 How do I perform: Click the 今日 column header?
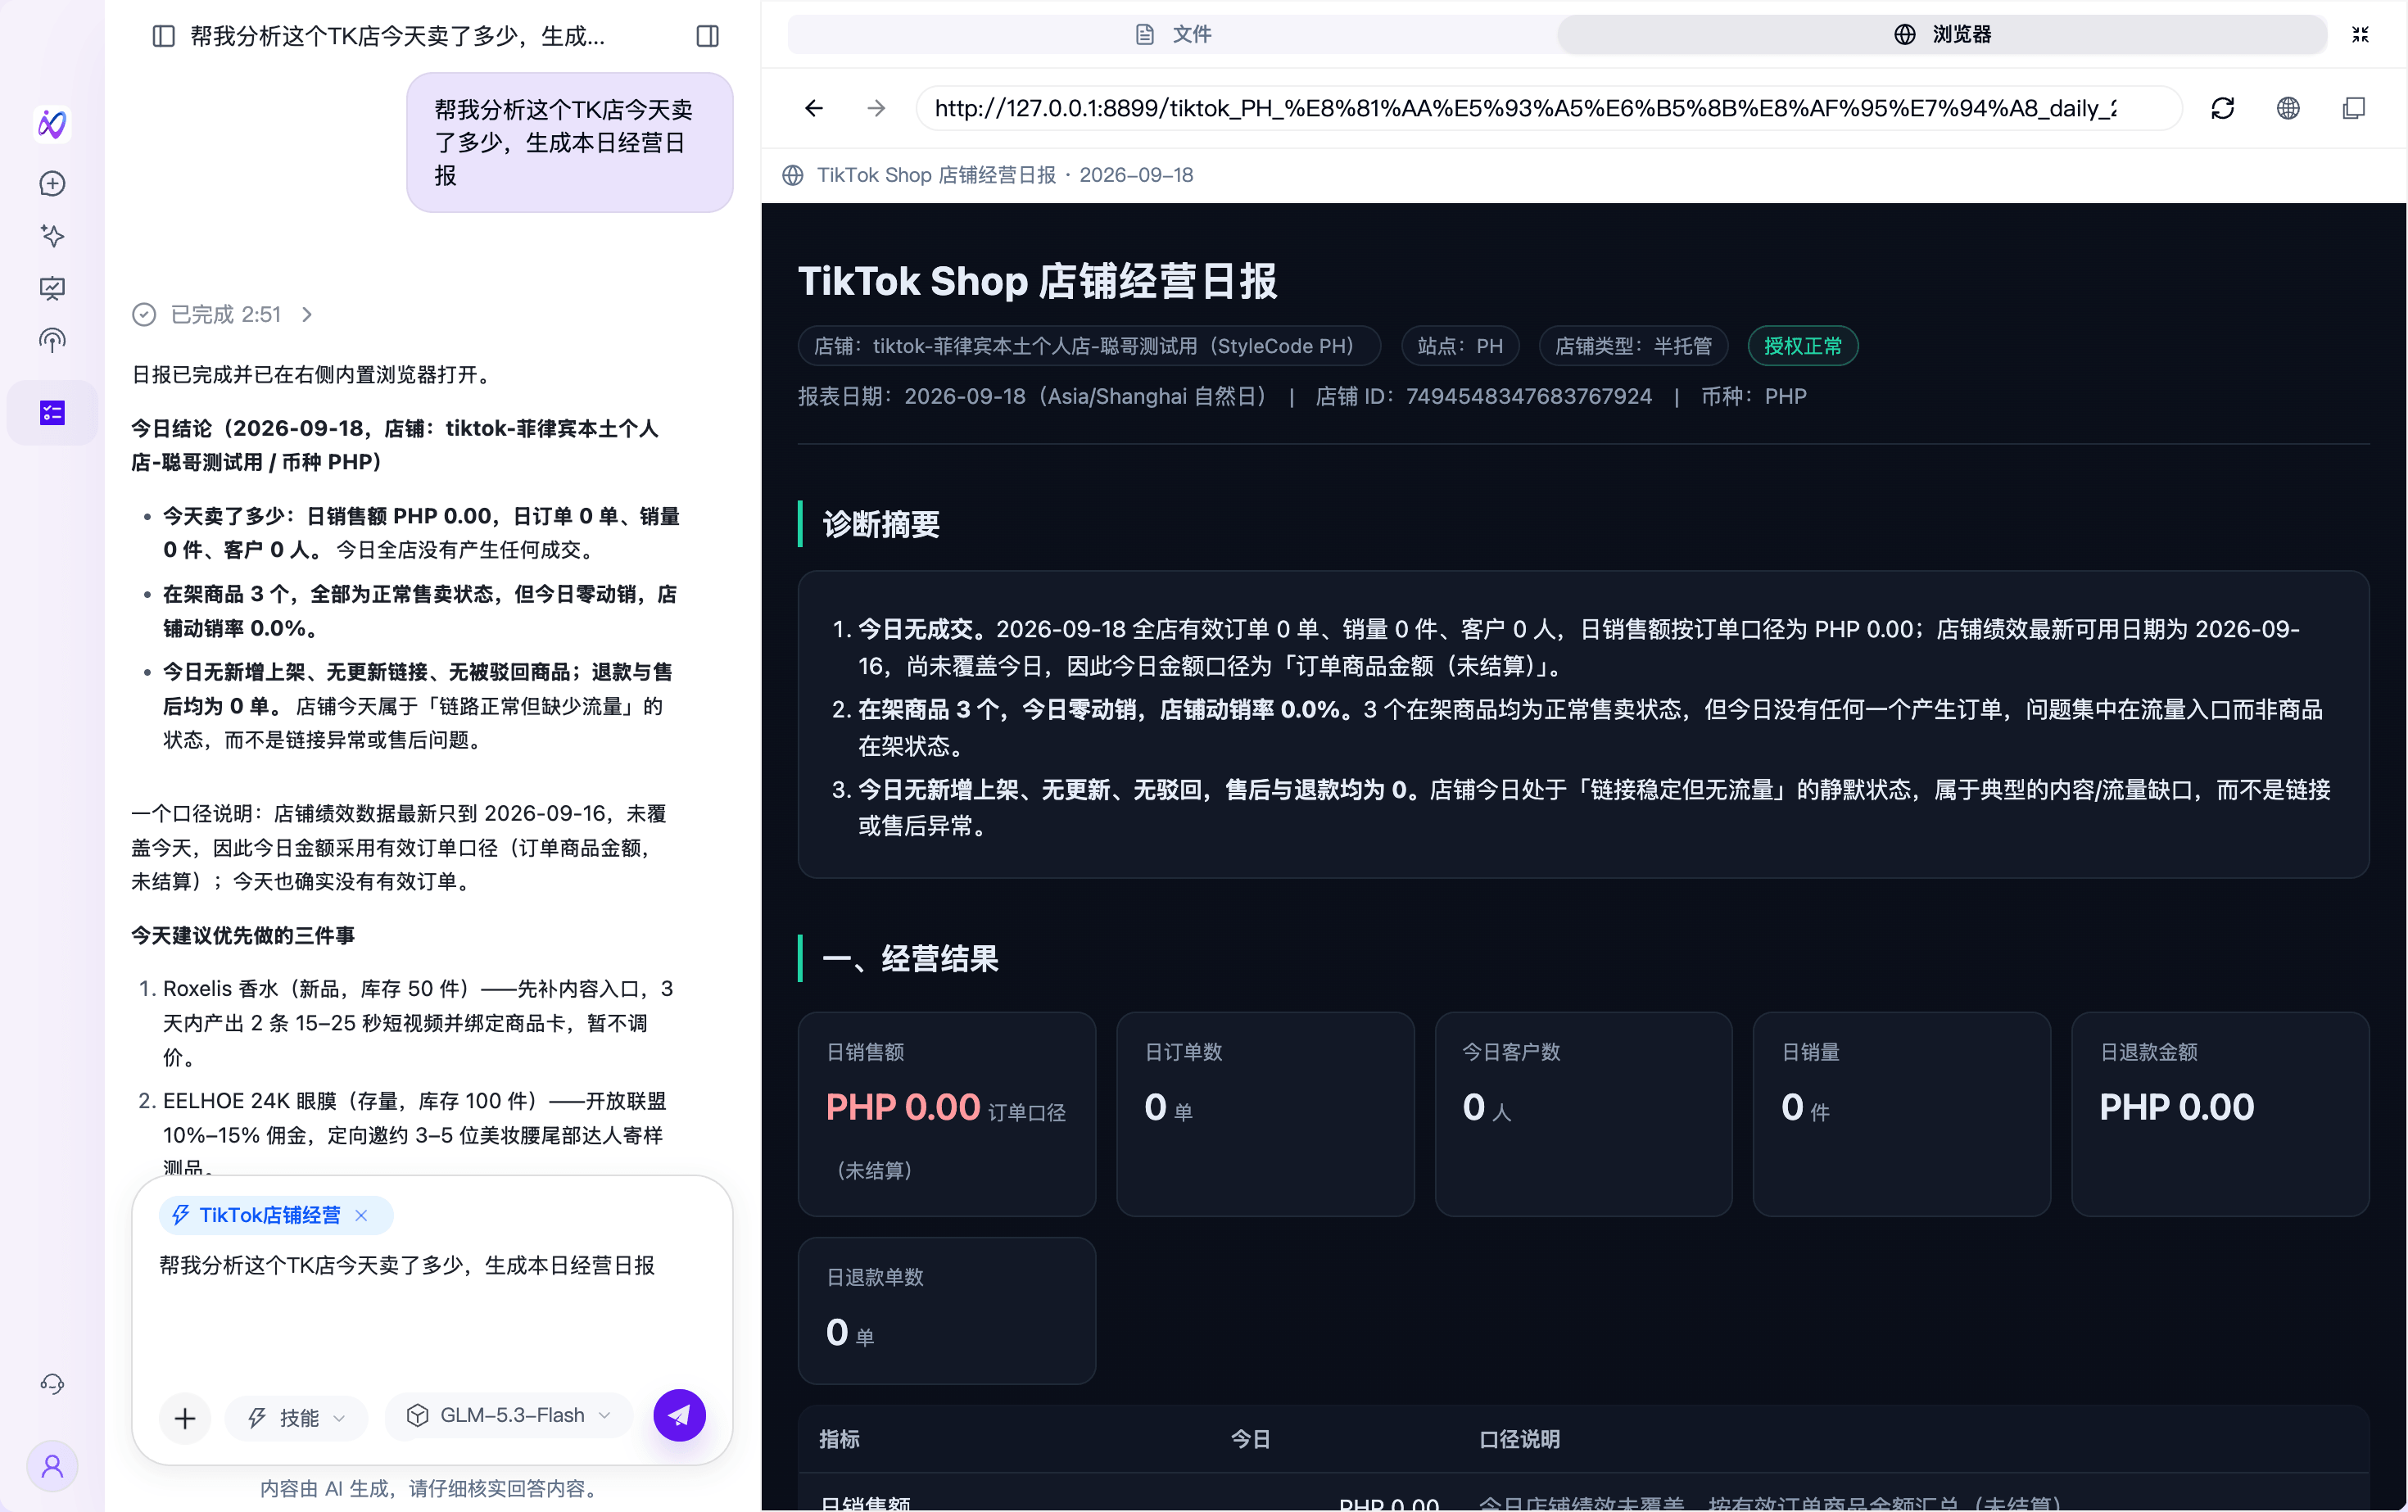pos(1250,1439)
